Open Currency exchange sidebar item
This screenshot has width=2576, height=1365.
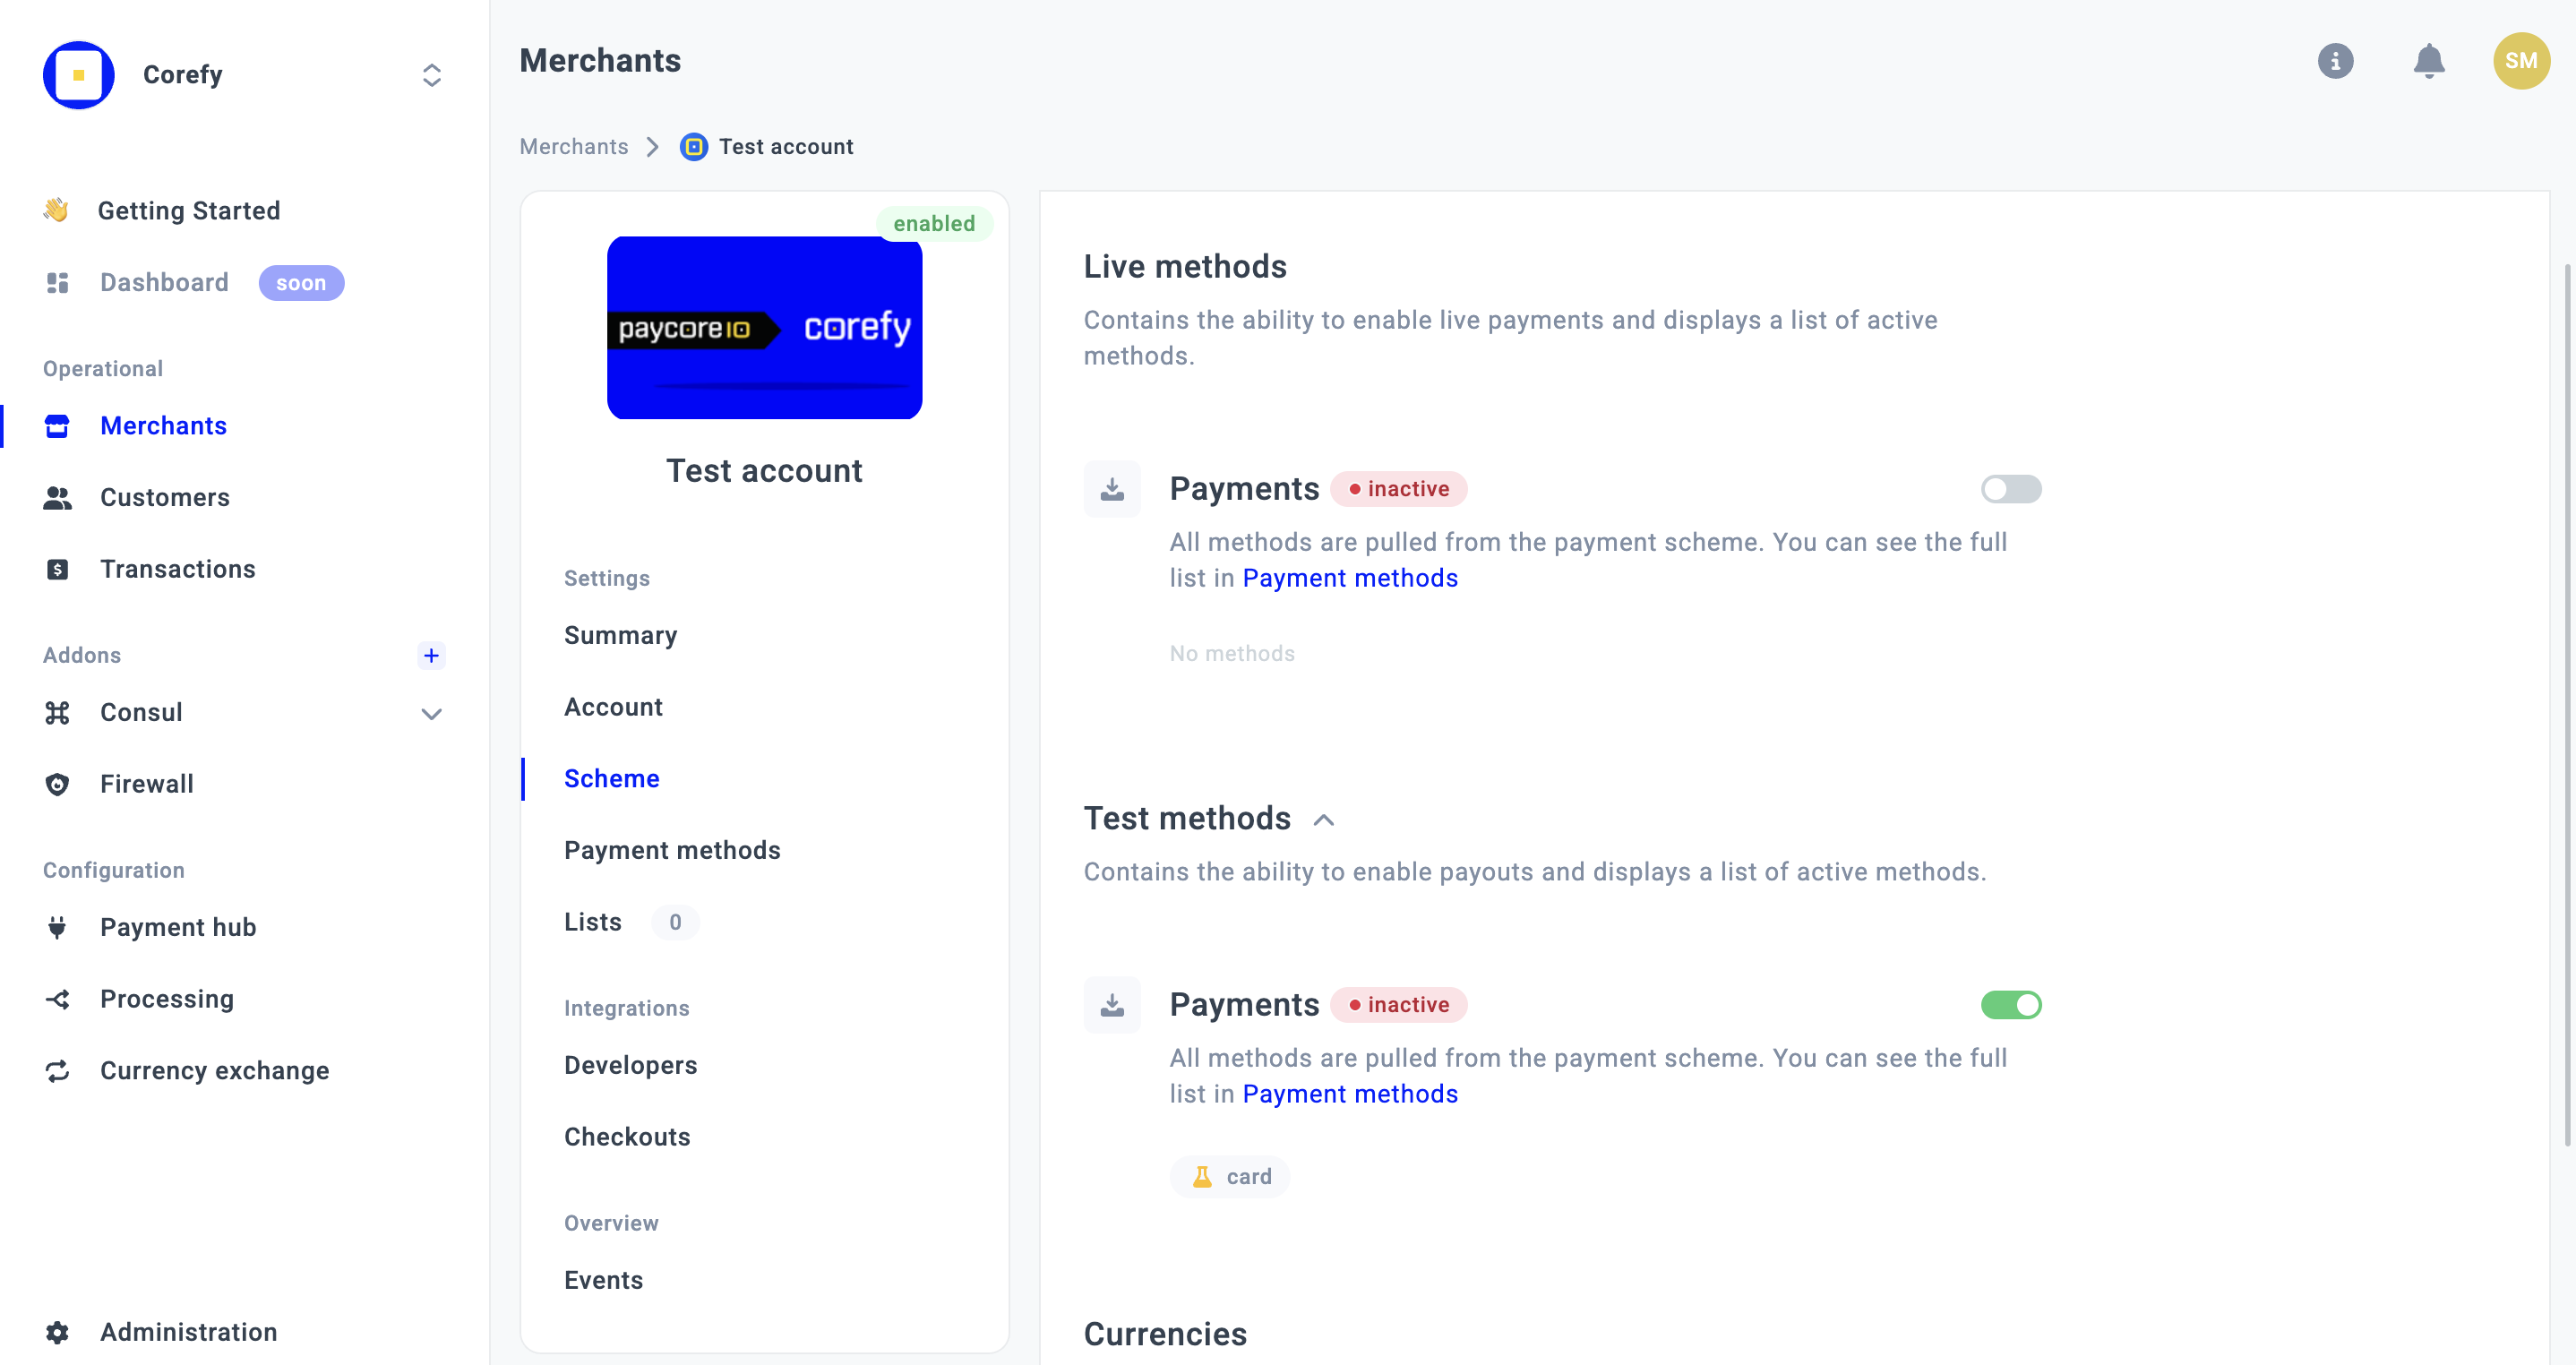tap(214, 1070)
